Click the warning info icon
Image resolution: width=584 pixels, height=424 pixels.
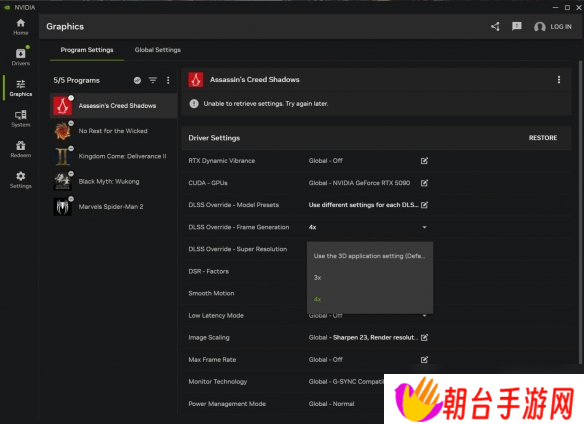pyautogui.click(x=194, y=104)
